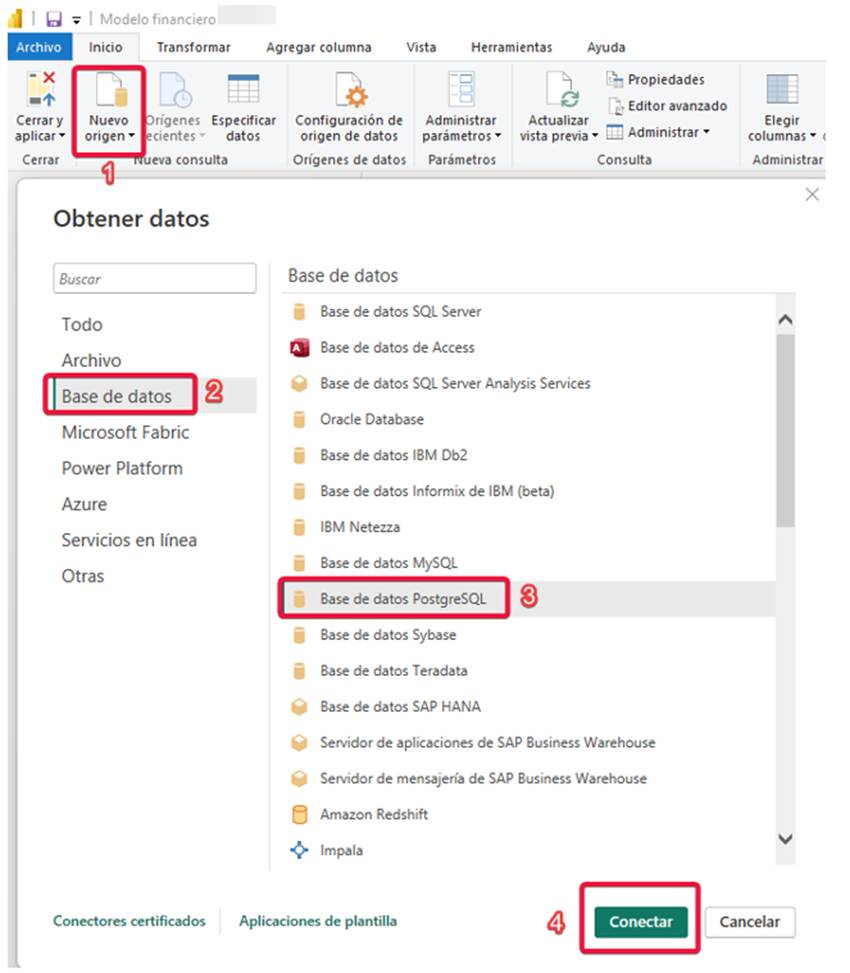Close the Obtener datos dialog

point(812,195)
